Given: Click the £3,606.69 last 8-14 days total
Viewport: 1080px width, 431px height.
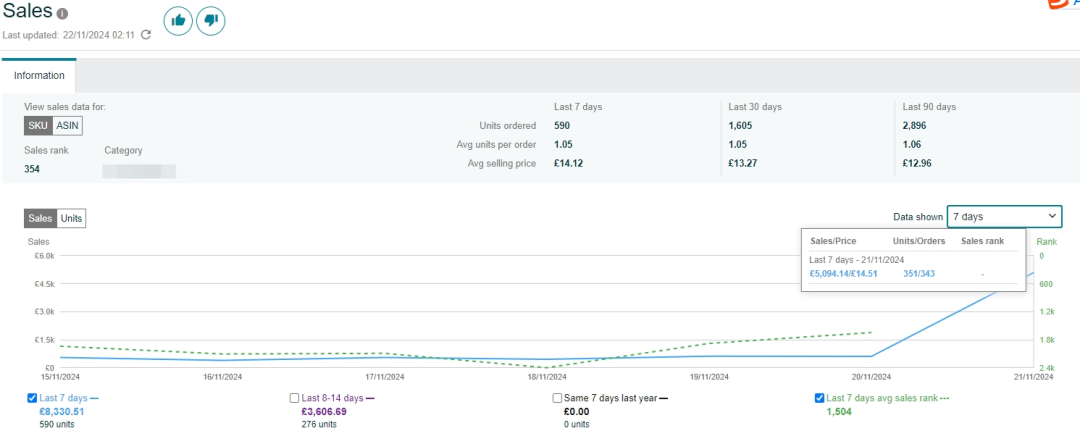Looking at the screenshot, I should click(324, 412).
